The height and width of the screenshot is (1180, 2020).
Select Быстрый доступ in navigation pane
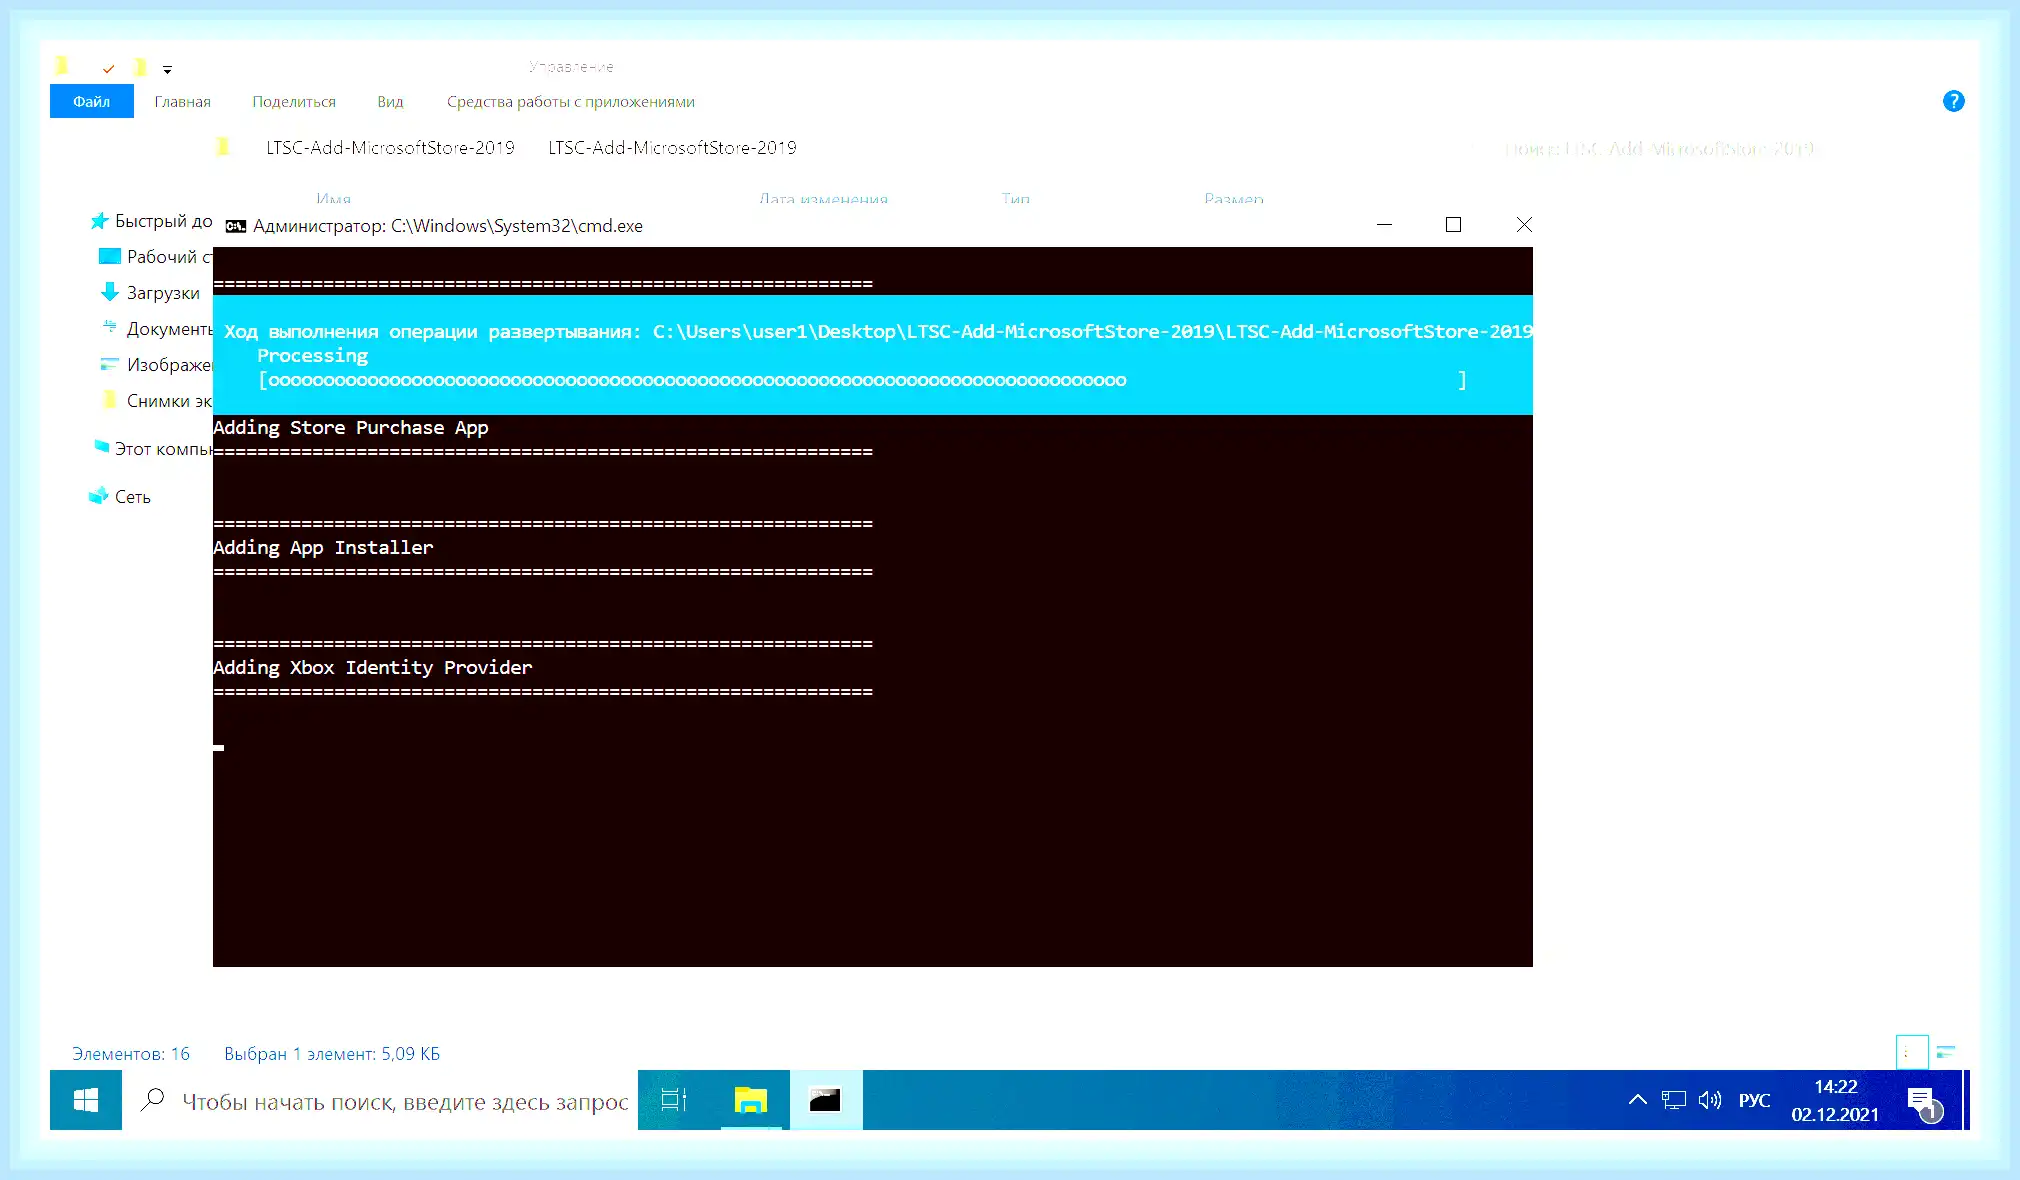point(151,221)
